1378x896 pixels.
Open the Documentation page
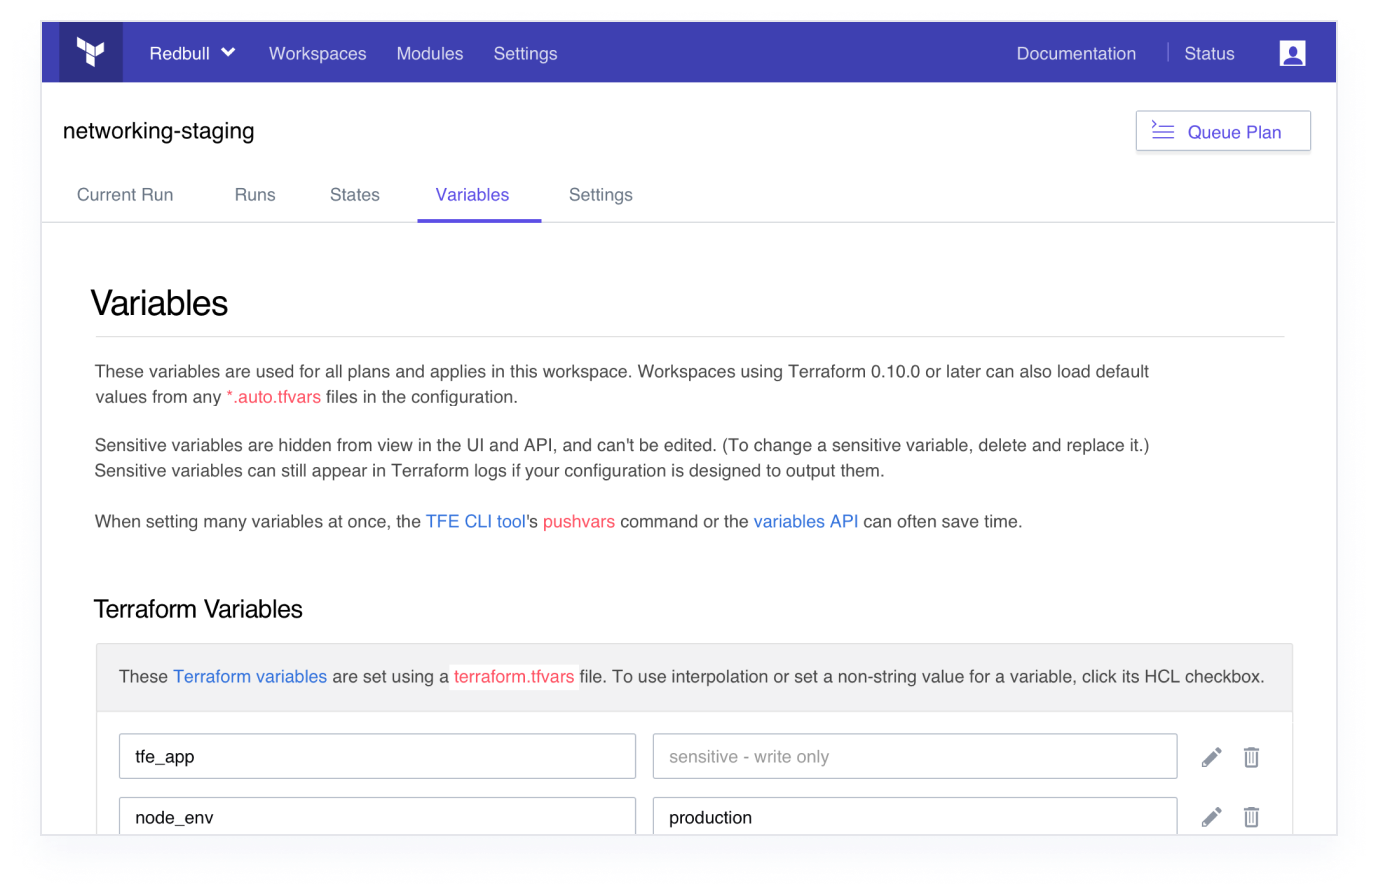1076,54
